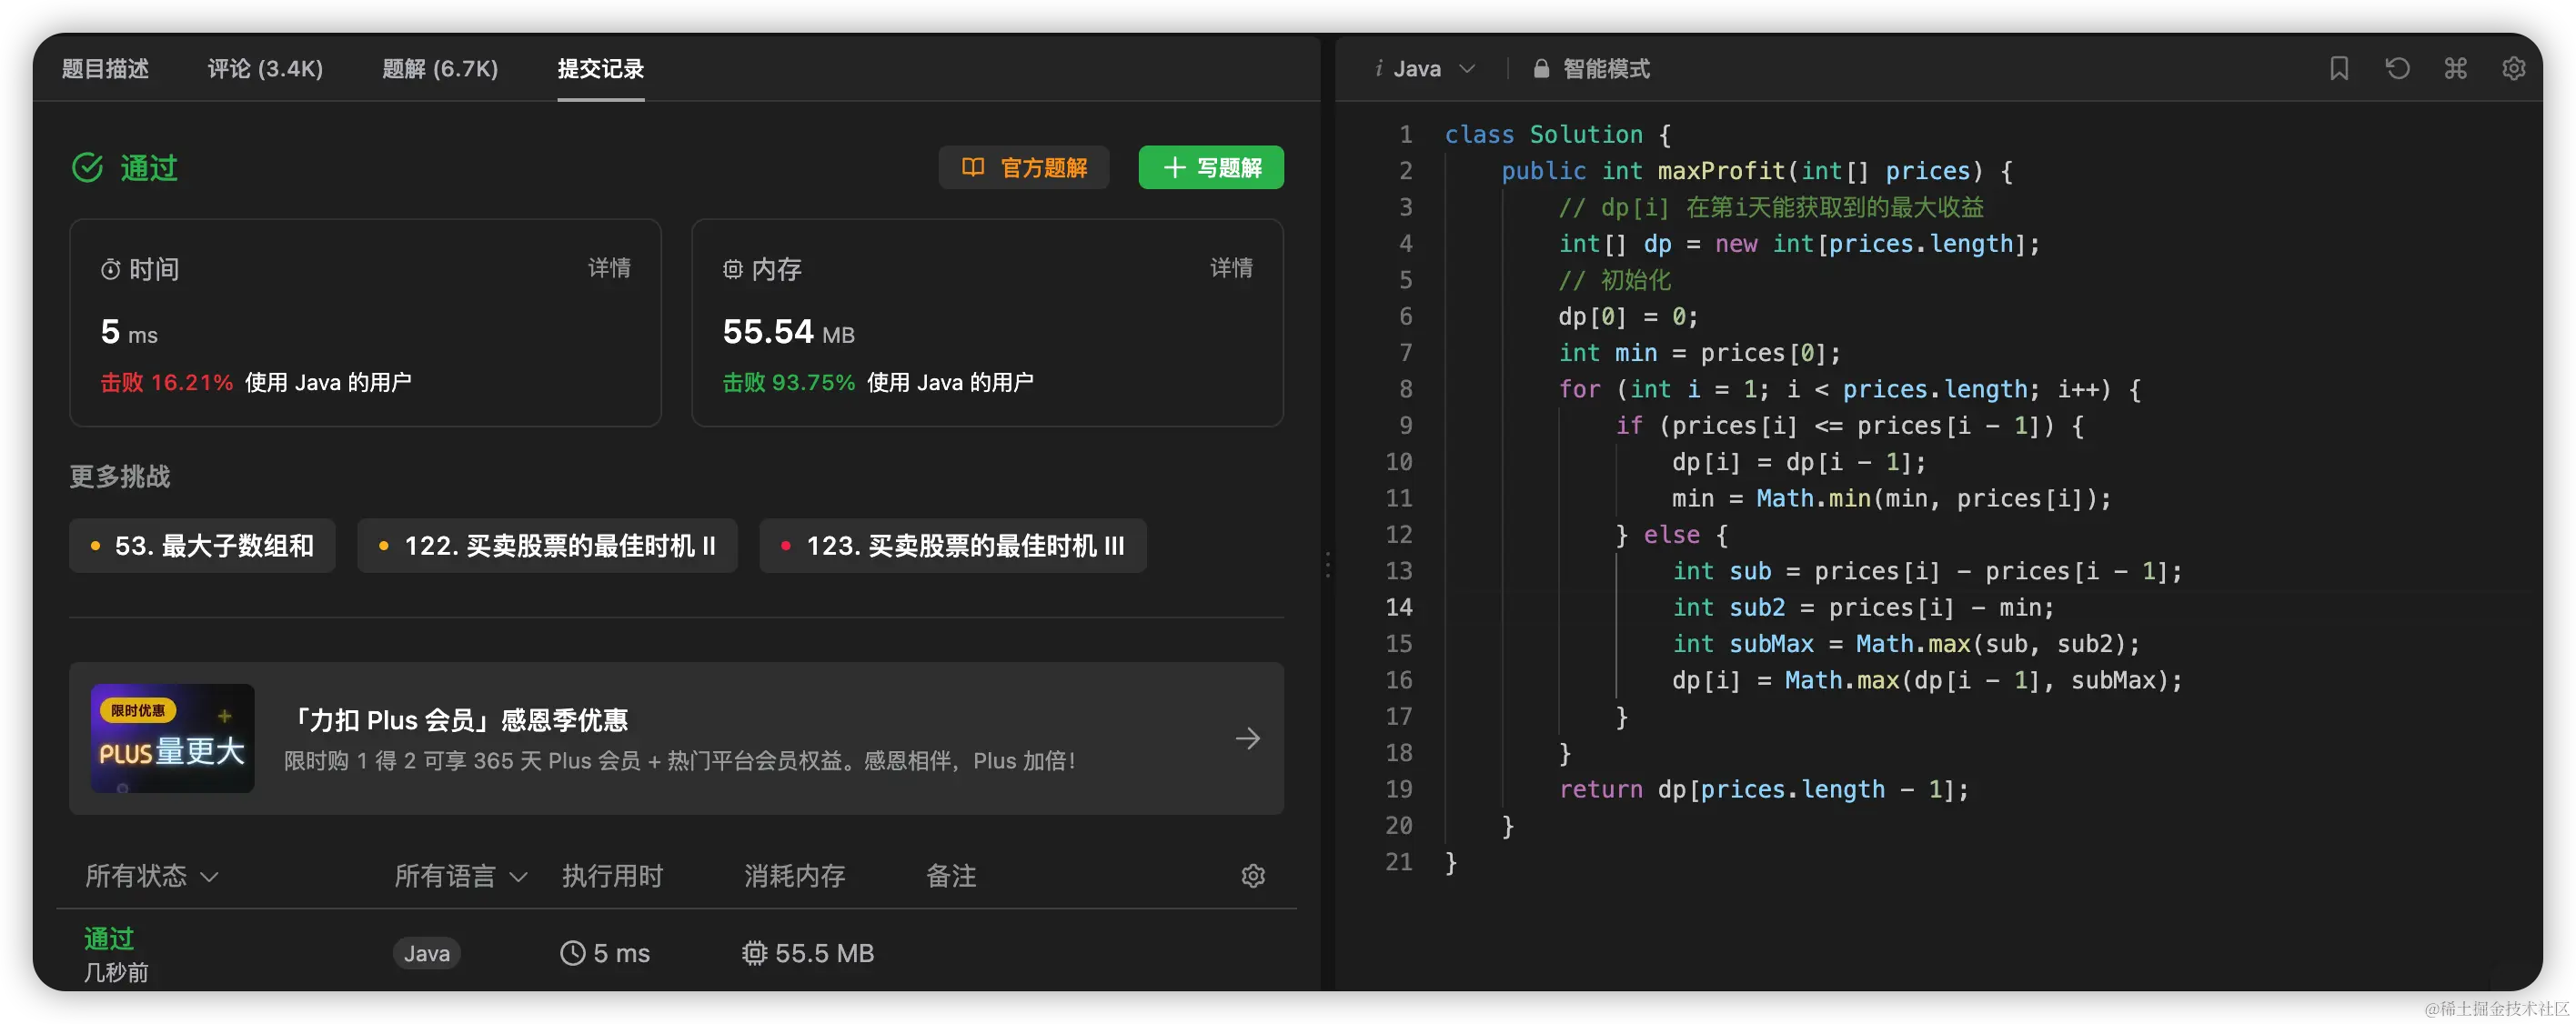Switch to the 题目描述 tab
2576x1024 pixels.
pyautogui.click(x=105, y=69)
